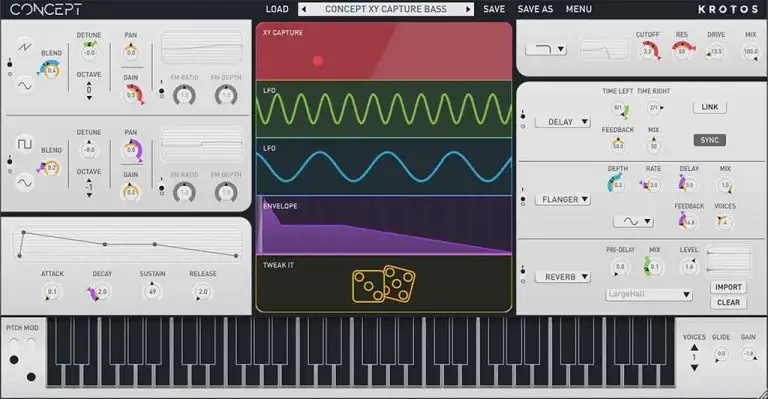Click the envelope graph peak point

24,233
